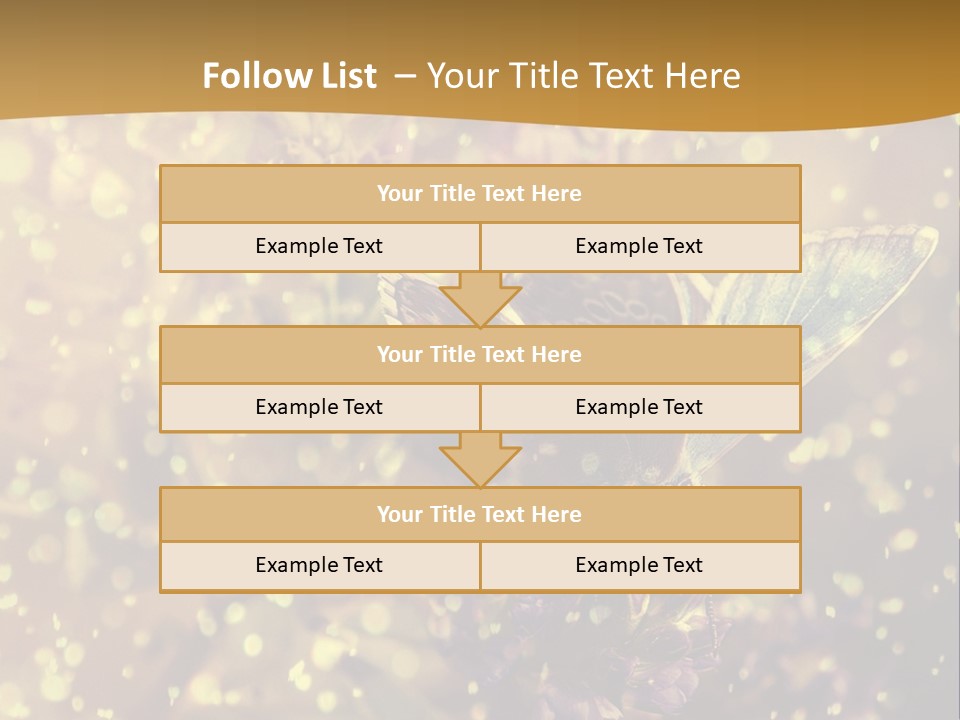The image size is (960, 720).
Task: Click third block's left 'Example Text' cell
Action: tap(320, 566)
